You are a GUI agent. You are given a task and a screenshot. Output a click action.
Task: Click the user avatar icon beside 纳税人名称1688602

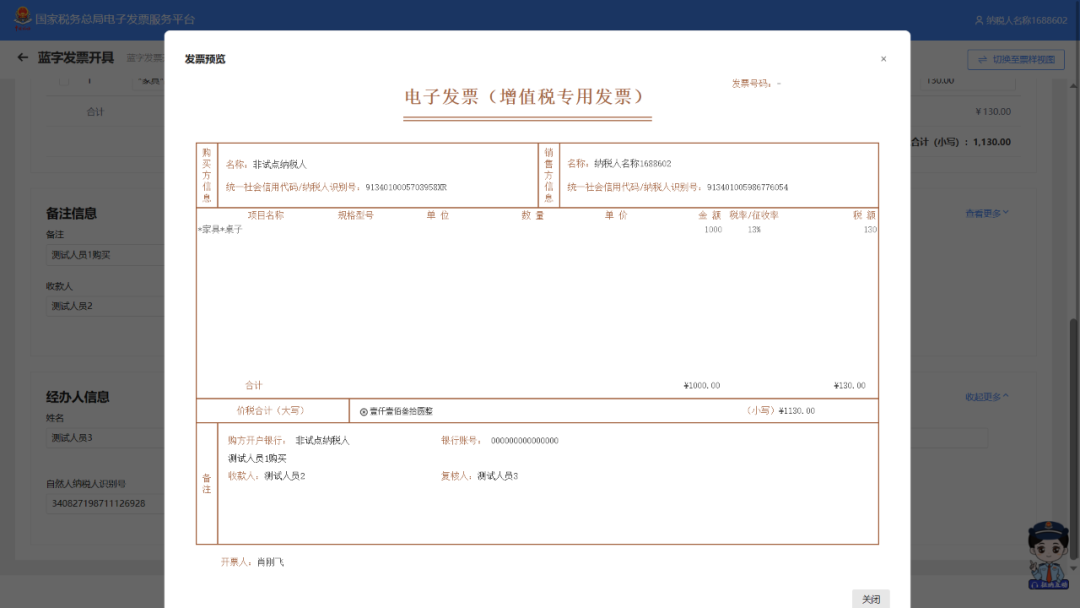point(979,21)
